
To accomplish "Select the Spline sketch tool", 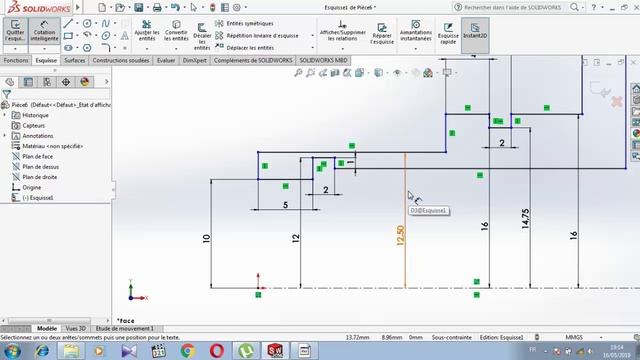I will (x=106, y=23).
